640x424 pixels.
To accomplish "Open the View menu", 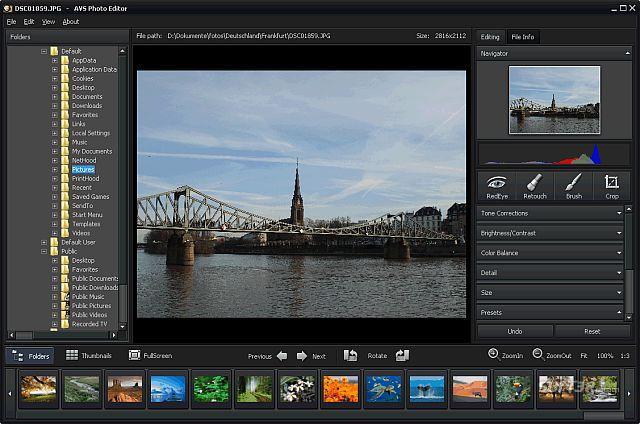I will (x=48, y=22).
